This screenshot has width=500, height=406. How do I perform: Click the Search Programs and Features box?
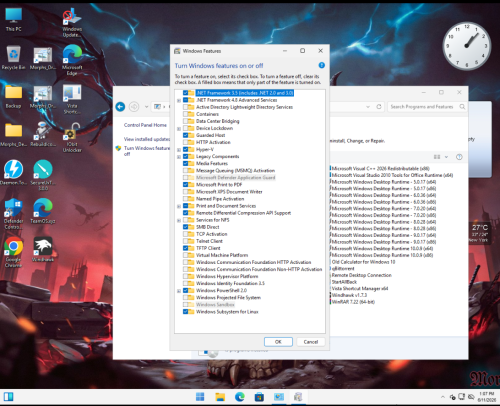pos(426,107)
